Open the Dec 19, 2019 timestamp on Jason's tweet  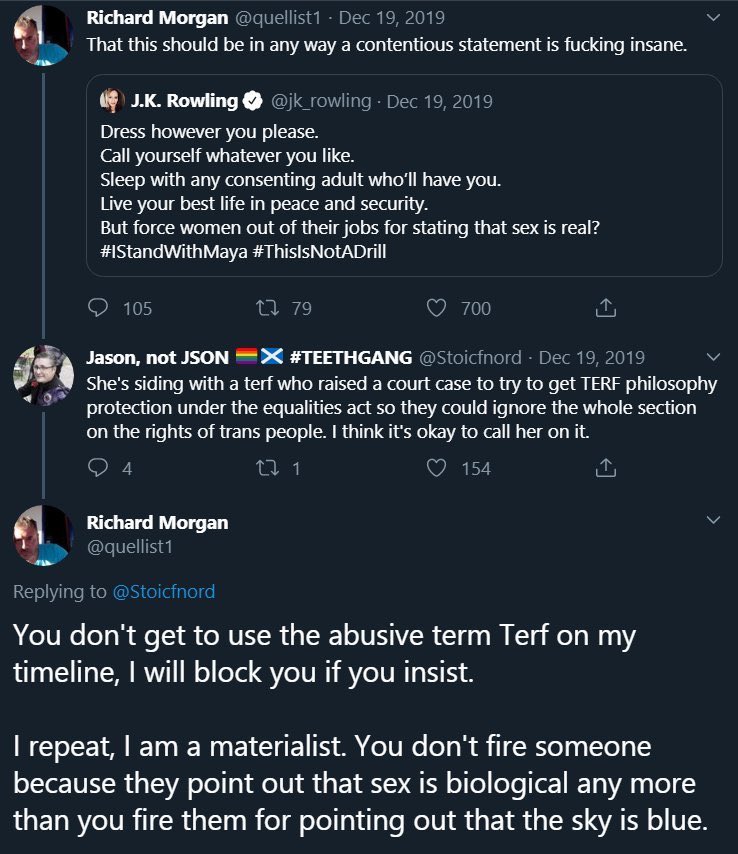point(591,357)
